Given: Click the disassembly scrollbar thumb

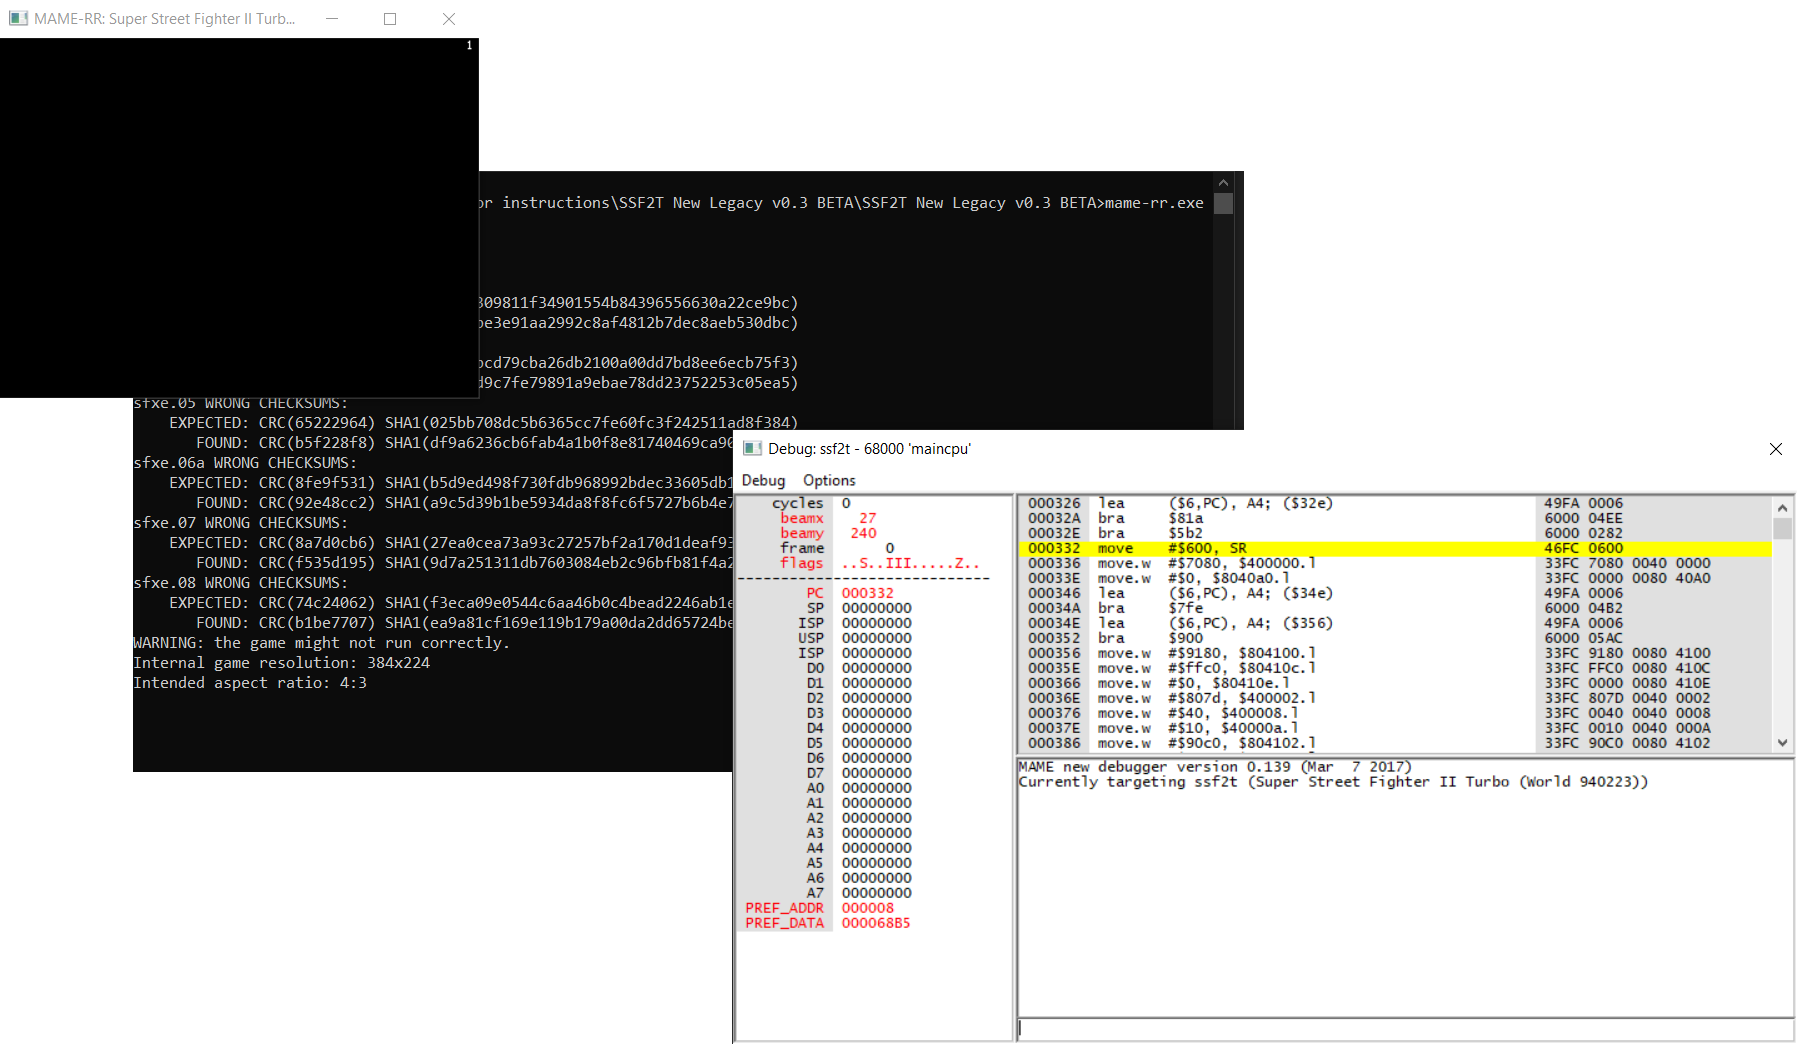Looking at the screenshot, I should pos(1782,528).
